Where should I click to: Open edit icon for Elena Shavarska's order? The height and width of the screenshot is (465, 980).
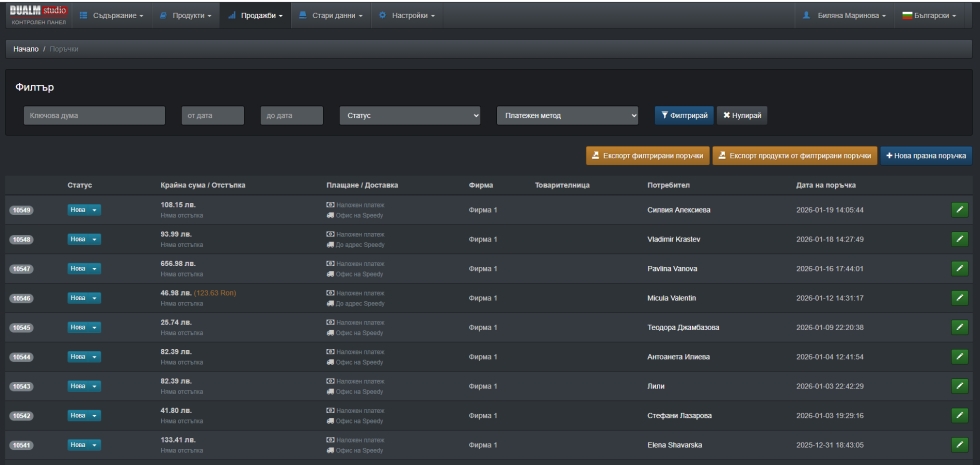pyautogui.click(x=959, y=444)
